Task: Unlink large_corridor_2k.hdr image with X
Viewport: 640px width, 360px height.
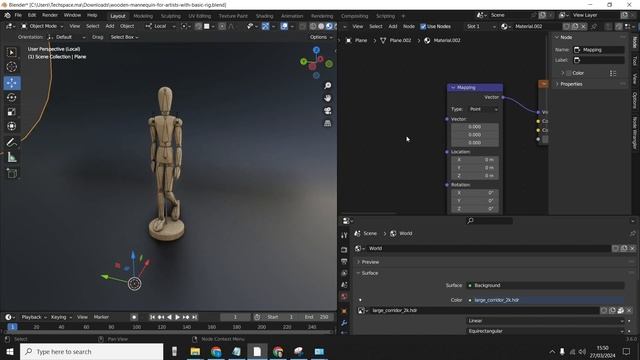Action: coord(629,311)
